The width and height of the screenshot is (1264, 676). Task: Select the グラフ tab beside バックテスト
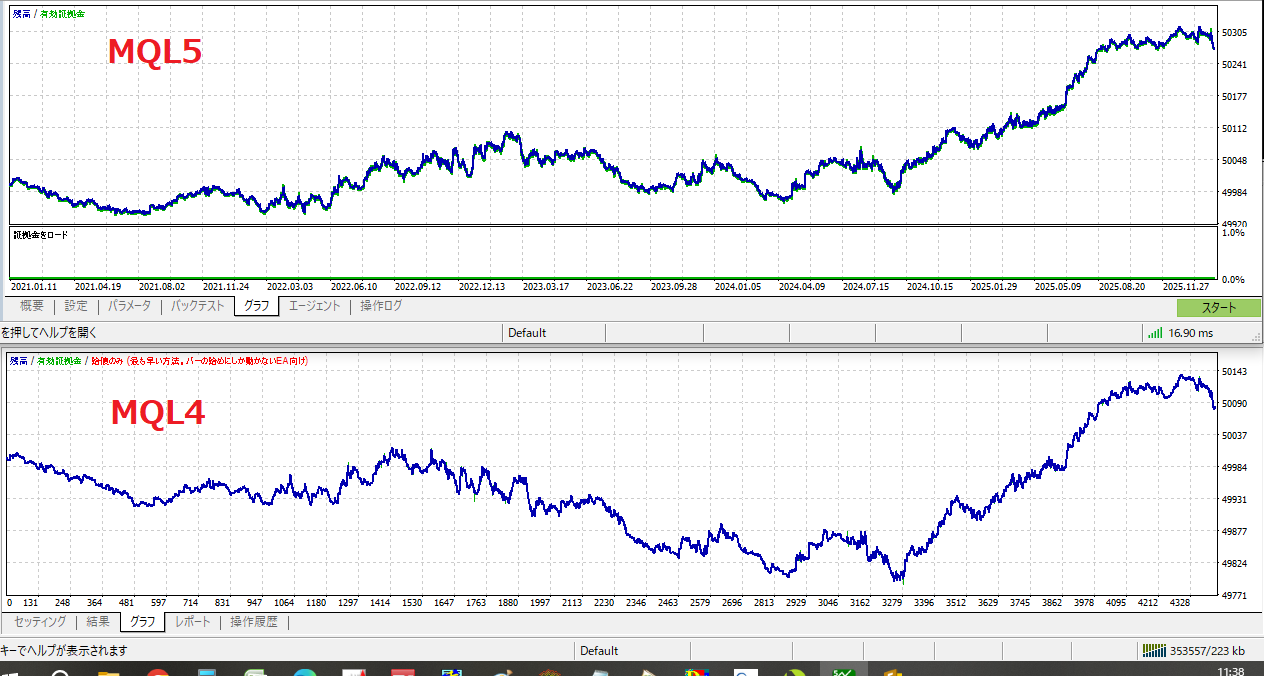(256, 306)
